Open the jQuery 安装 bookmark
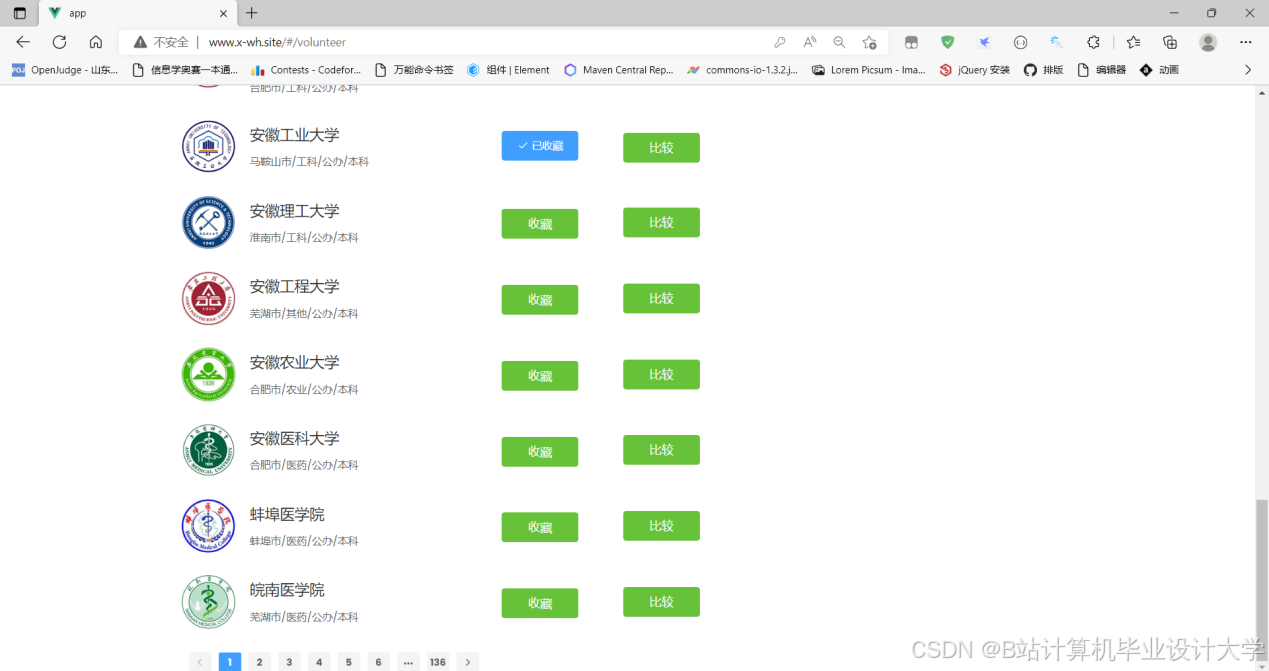Screen dimensions: 1269x671 tap(974, 70)
